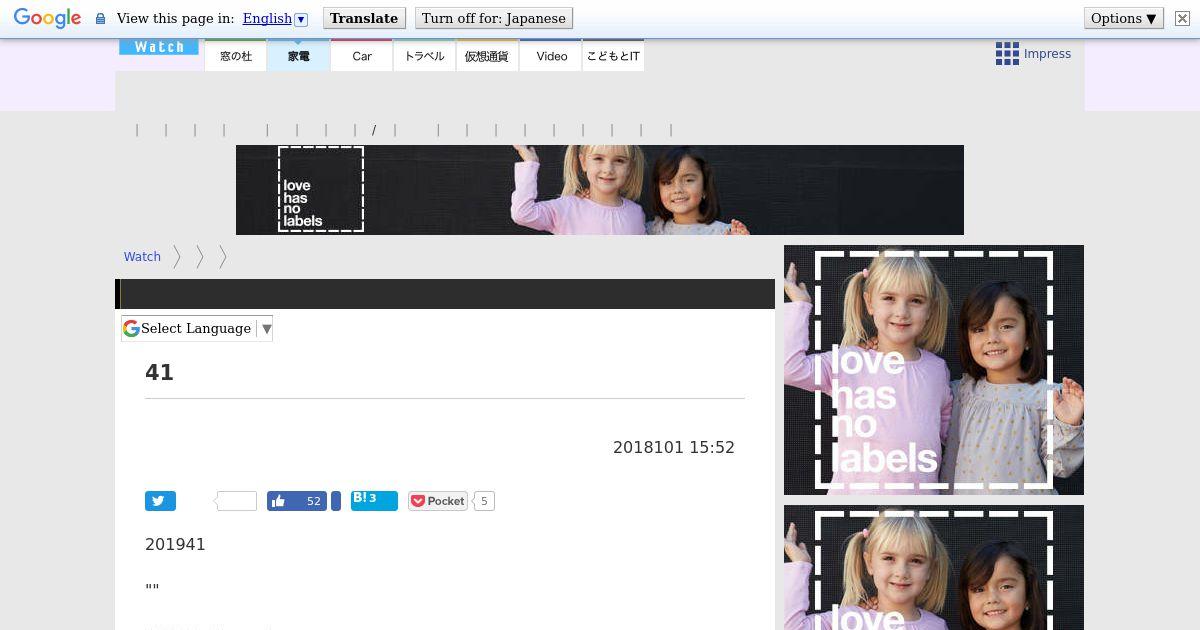
Task: Like the article on Facebook (52)
Action: point(297,501)
